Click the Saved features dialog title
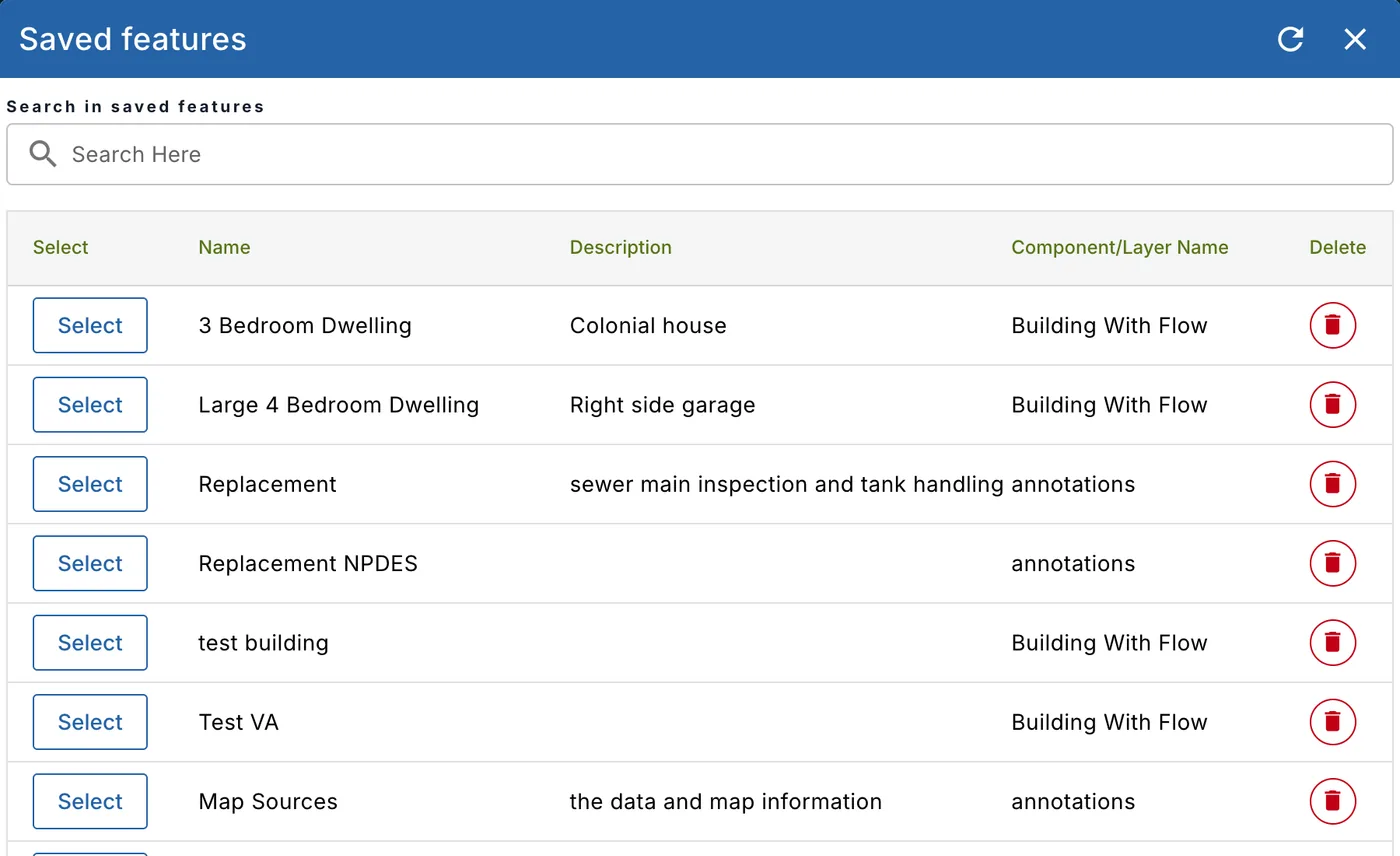This screenshot has height=856, width=1400. coord(132,39)
